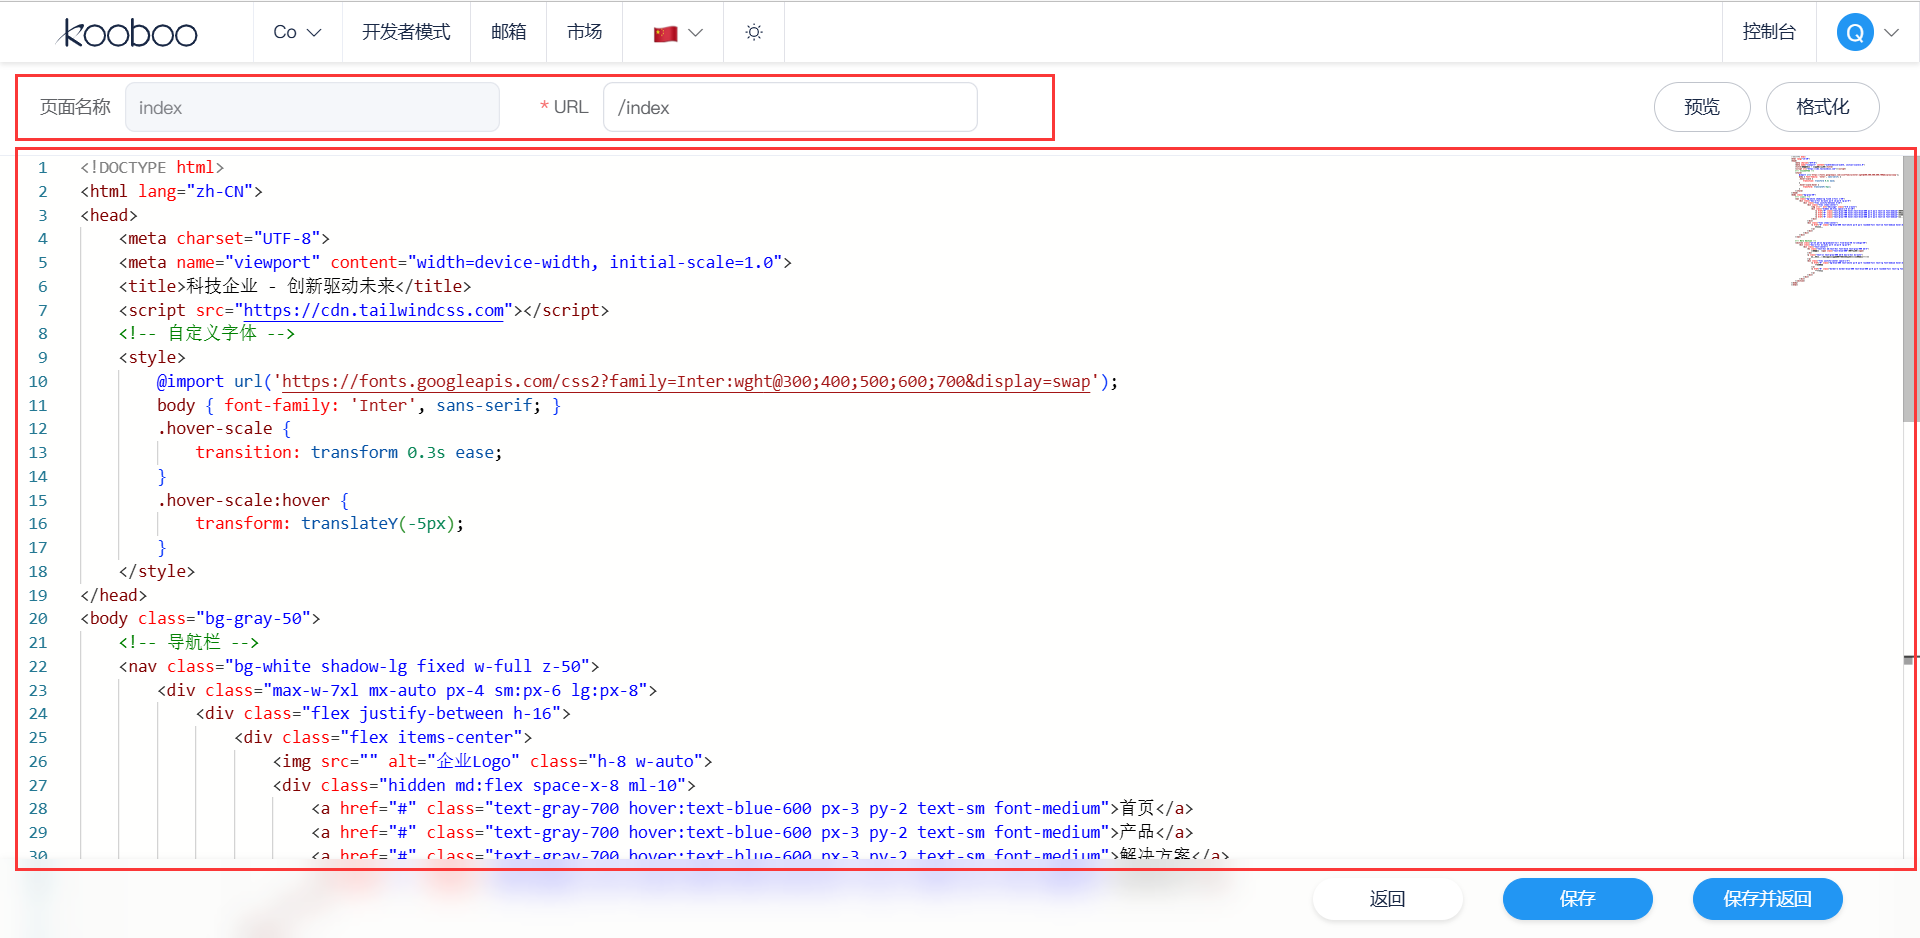Click the meta charset="UTF-8" line
Viewport: 1920px width, 938px height.
(224, 238)
